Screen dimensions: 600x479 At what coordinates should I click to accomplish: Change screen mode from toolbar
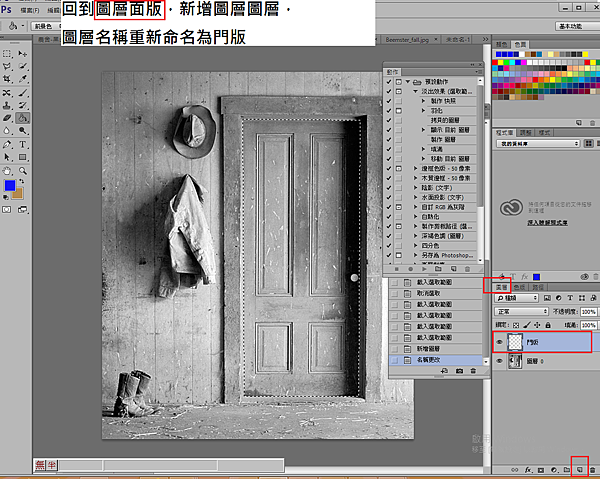23,210
